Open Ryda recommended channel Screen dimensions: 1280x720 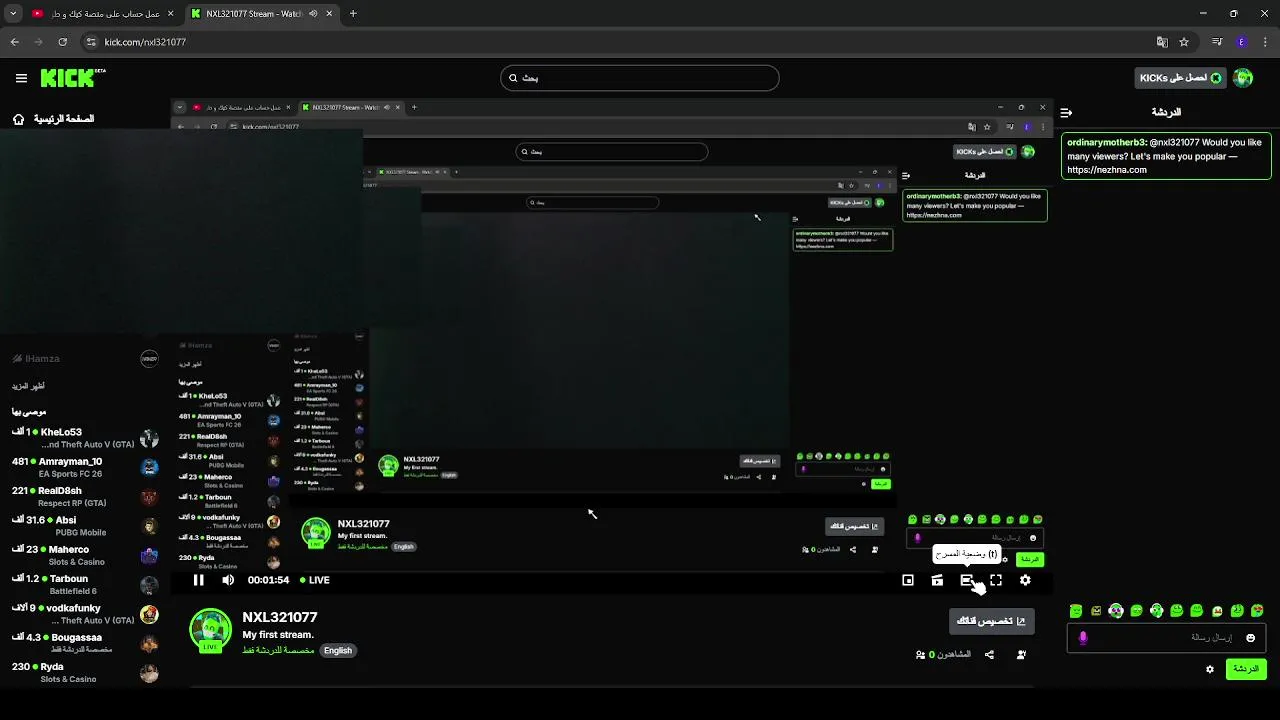coord(85,673)
